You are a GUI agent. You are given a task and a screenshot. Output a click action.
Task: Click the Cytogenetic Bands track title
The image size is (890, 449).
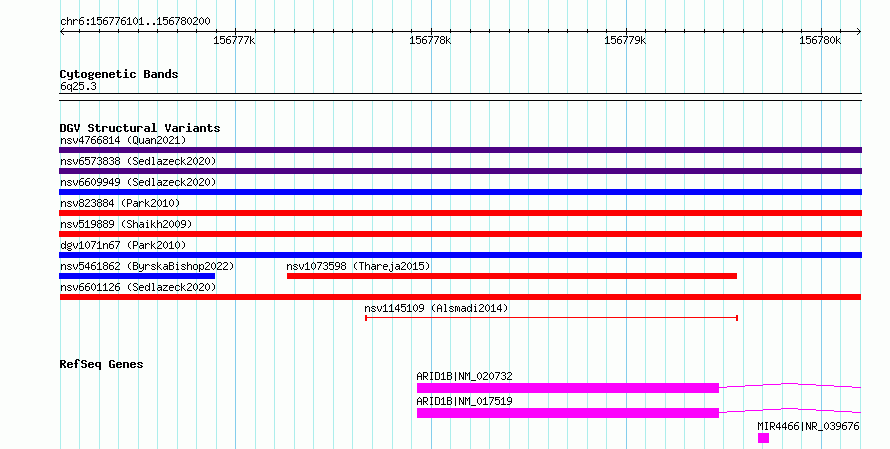click(x=119, y=74)
